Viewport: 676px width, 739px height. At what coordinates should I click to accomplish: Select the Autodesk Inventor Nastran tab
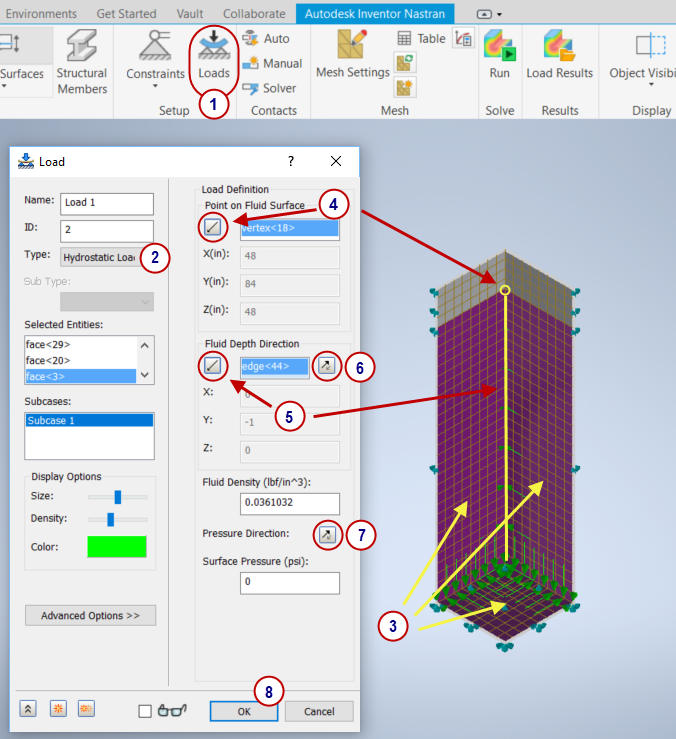click(x=375, y=14)
